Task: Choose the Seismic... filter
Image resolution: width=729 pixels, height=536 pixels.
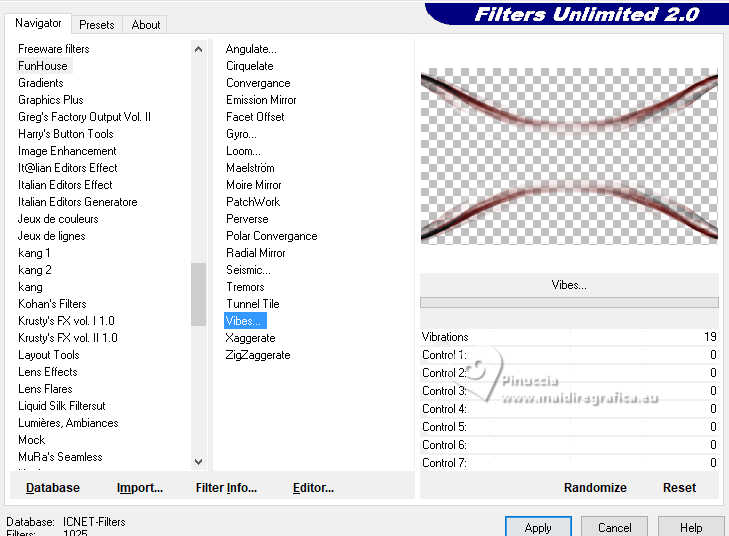Action: pyautogui.click(x=248, y=270)
